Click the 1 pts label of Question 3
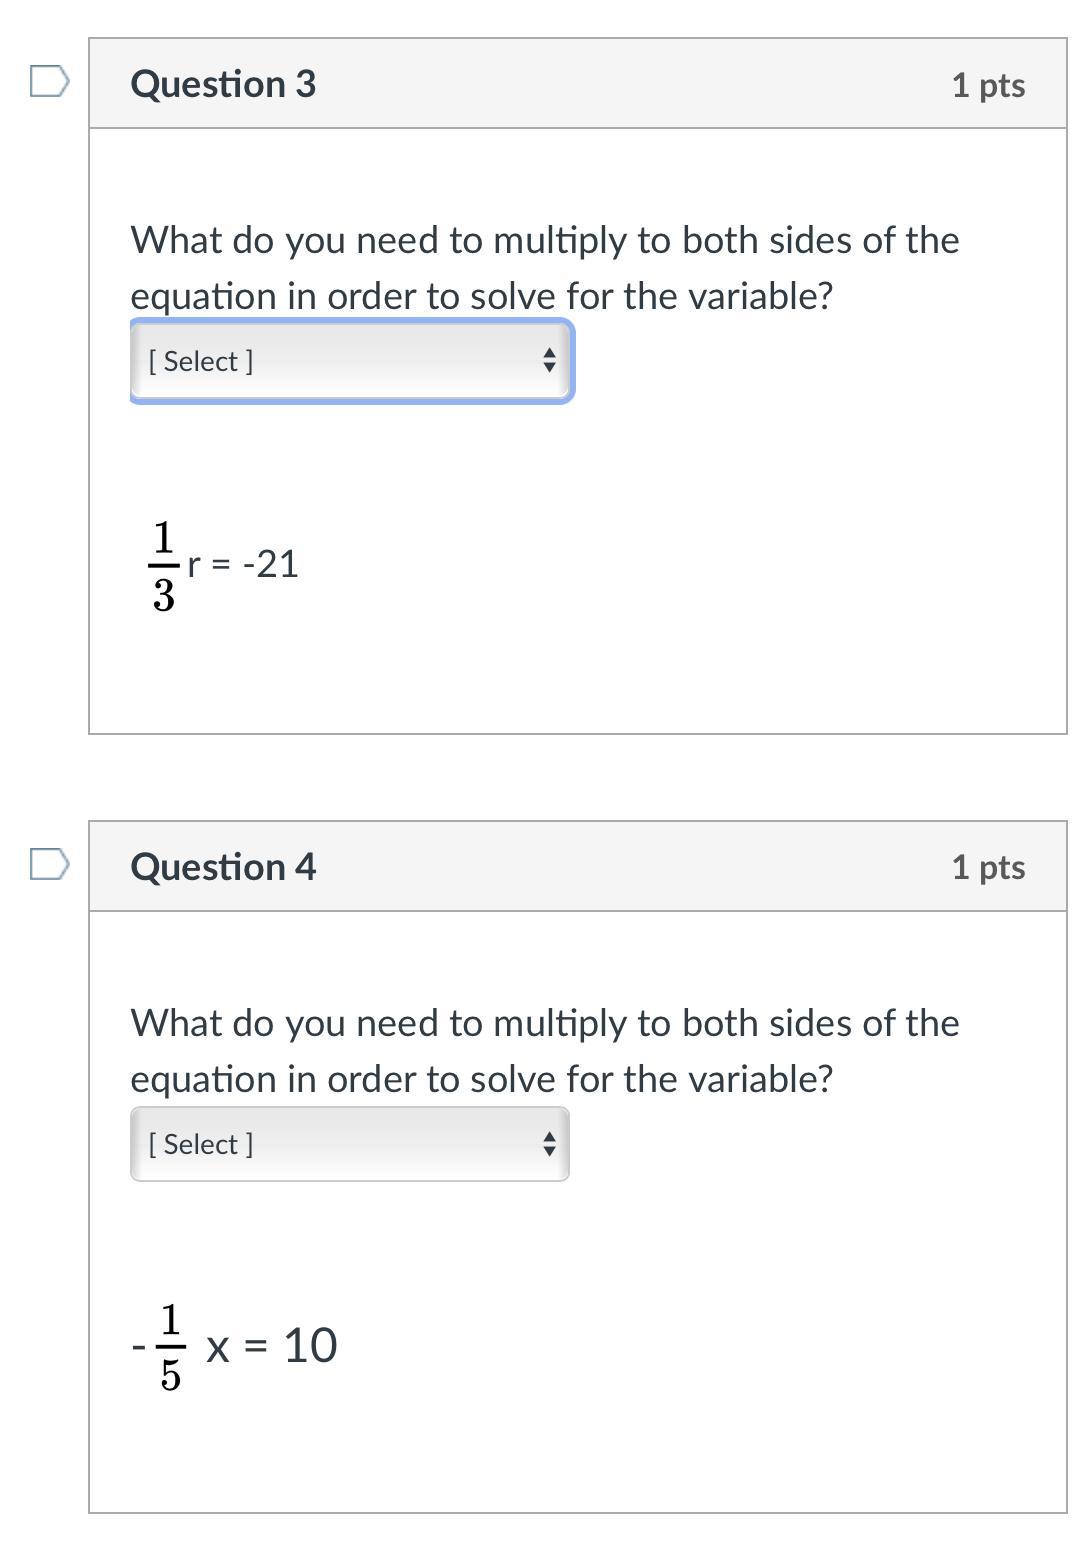Viewport: 1086px width, 1544px height. pos(988,85)
